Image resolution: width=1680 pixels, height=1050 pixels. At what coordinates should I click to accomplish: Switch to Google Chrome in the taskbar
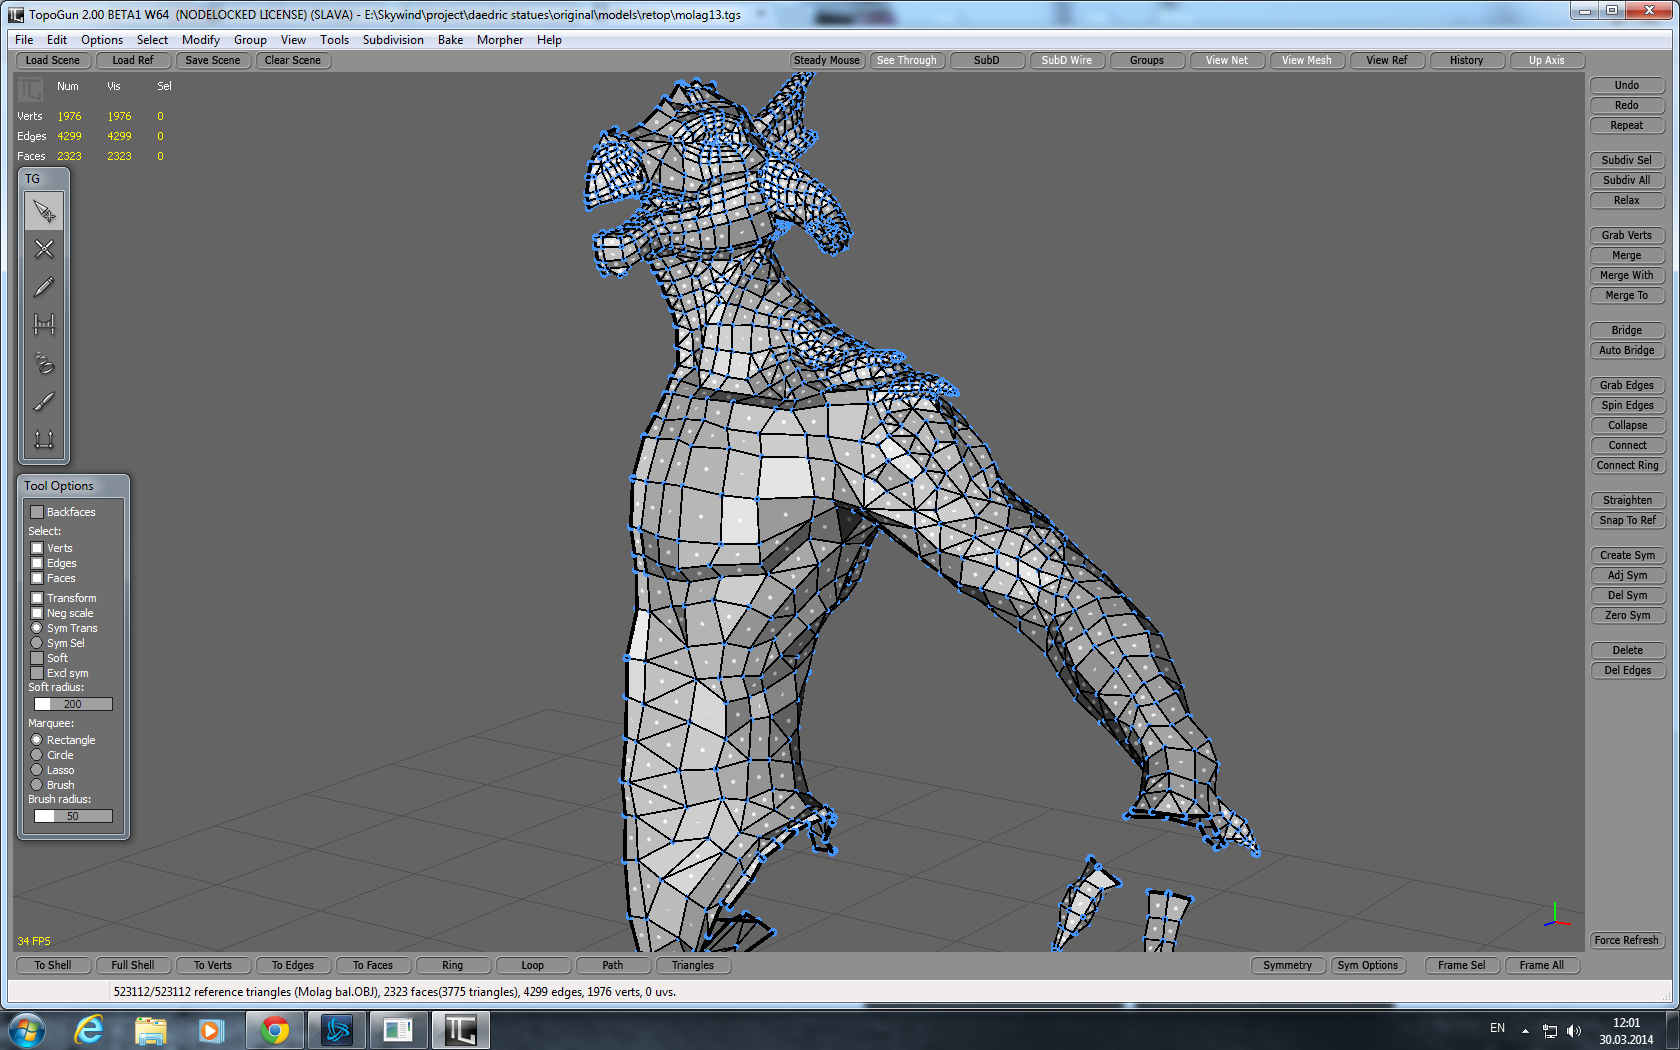(275, 1030)
